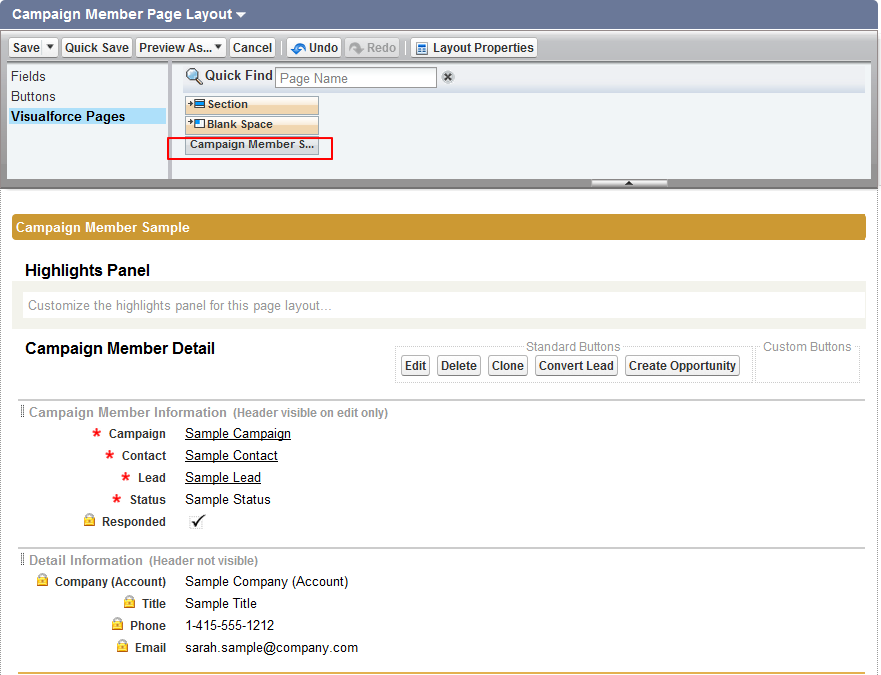Image resolution: width=881 pixels, height=675 pixels.
Task: Expand the Preview As menu
Action: [x=181, y=48]
